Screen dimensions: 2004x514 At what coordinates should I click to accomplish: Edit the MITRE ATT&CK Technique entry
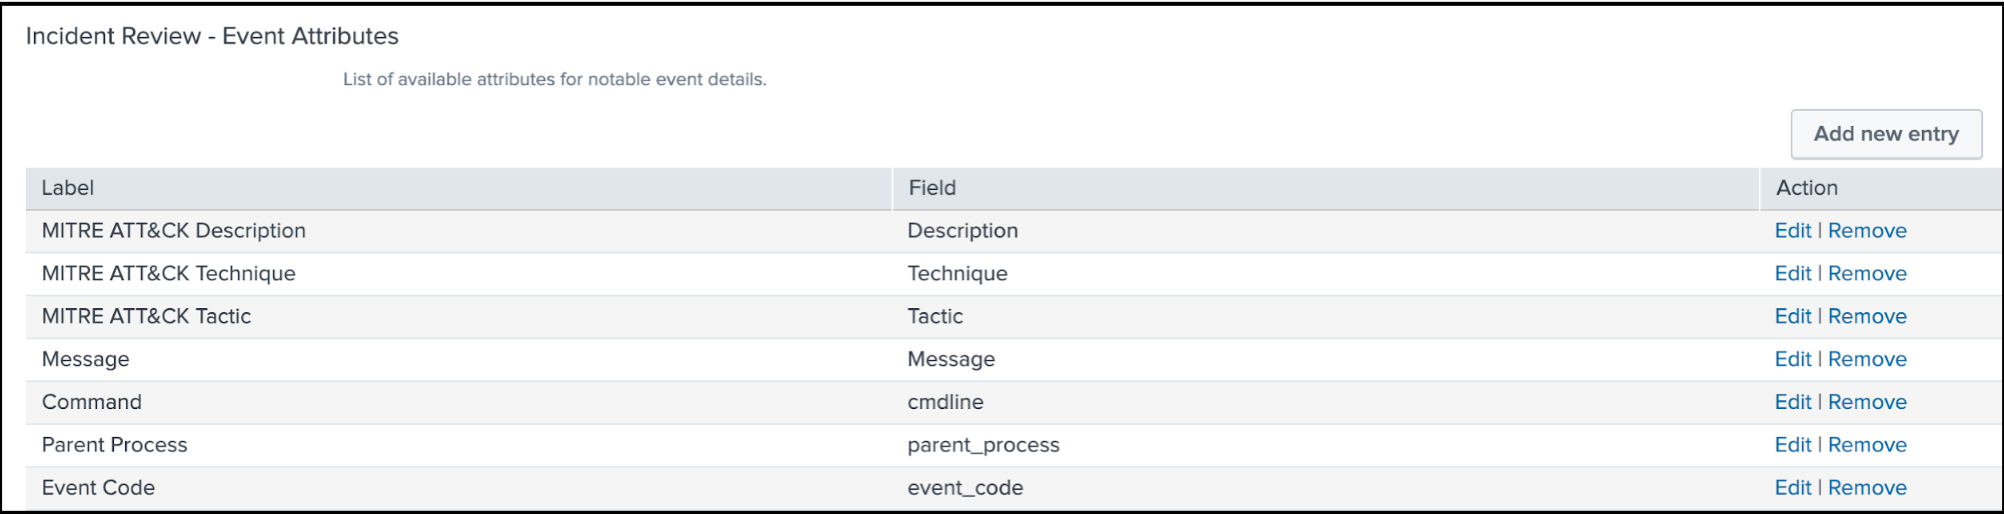pyautogui.click(x=1793, y=274)
